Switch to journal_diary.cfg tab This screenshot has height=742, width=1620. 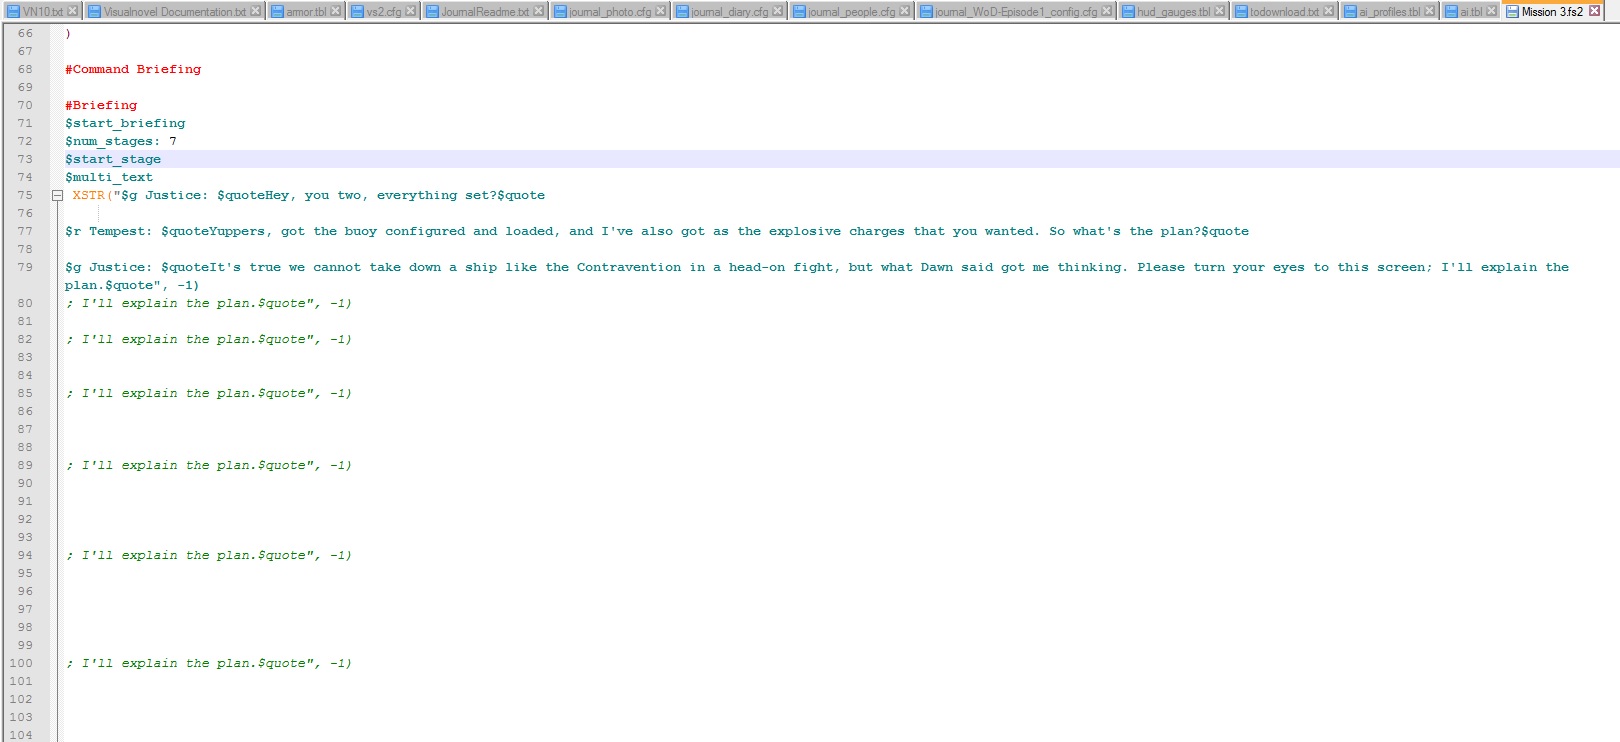tap(729, 11)
